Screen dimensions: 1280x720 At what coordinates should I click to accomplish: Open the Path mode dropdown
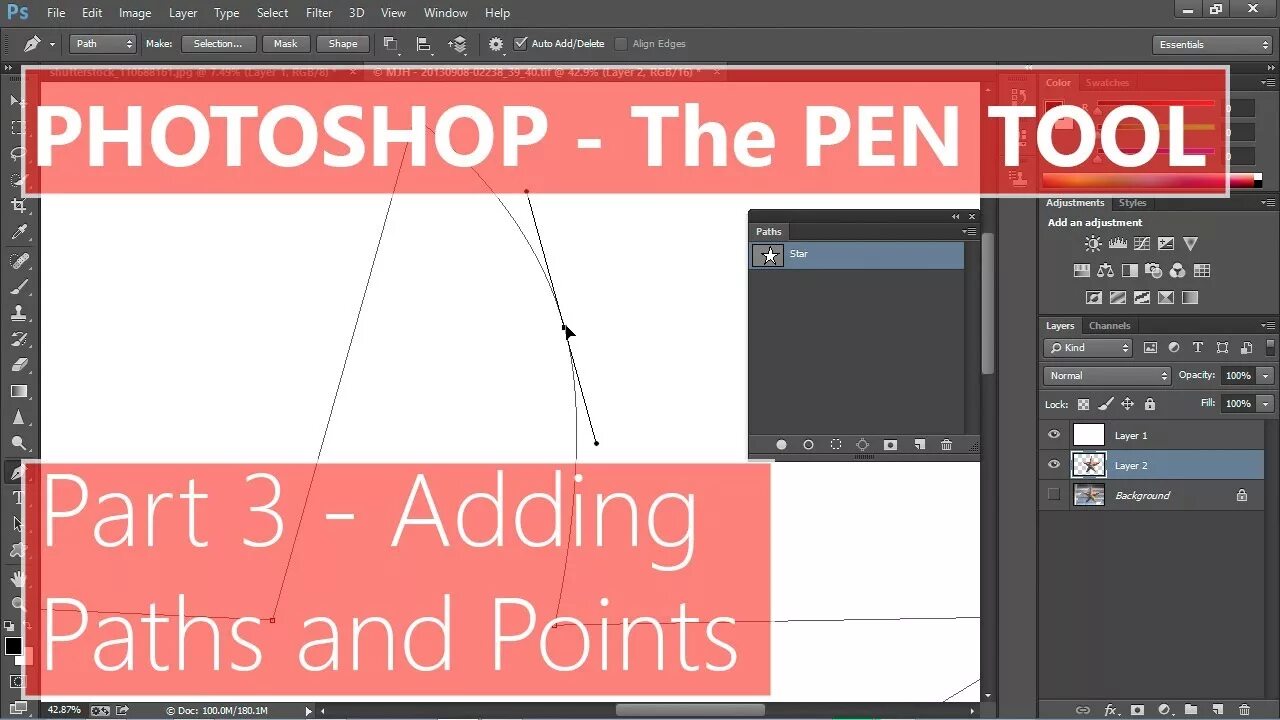pos(102,44)
